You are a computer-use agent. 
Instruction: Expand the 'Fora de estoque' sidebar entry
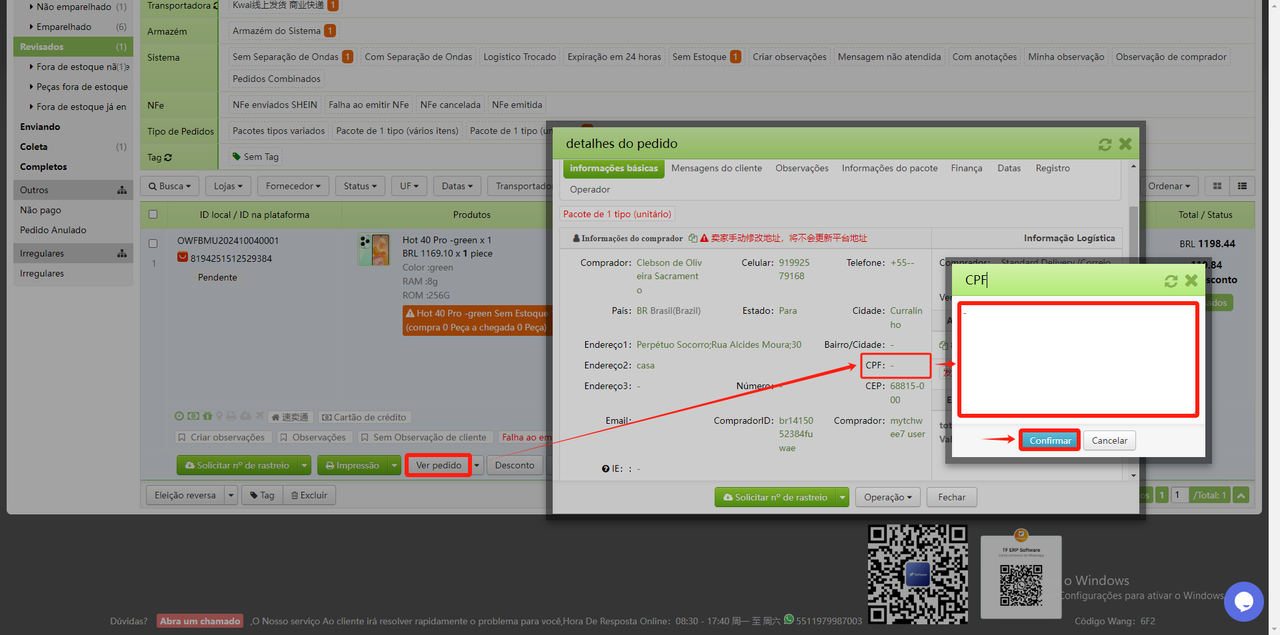67,66
